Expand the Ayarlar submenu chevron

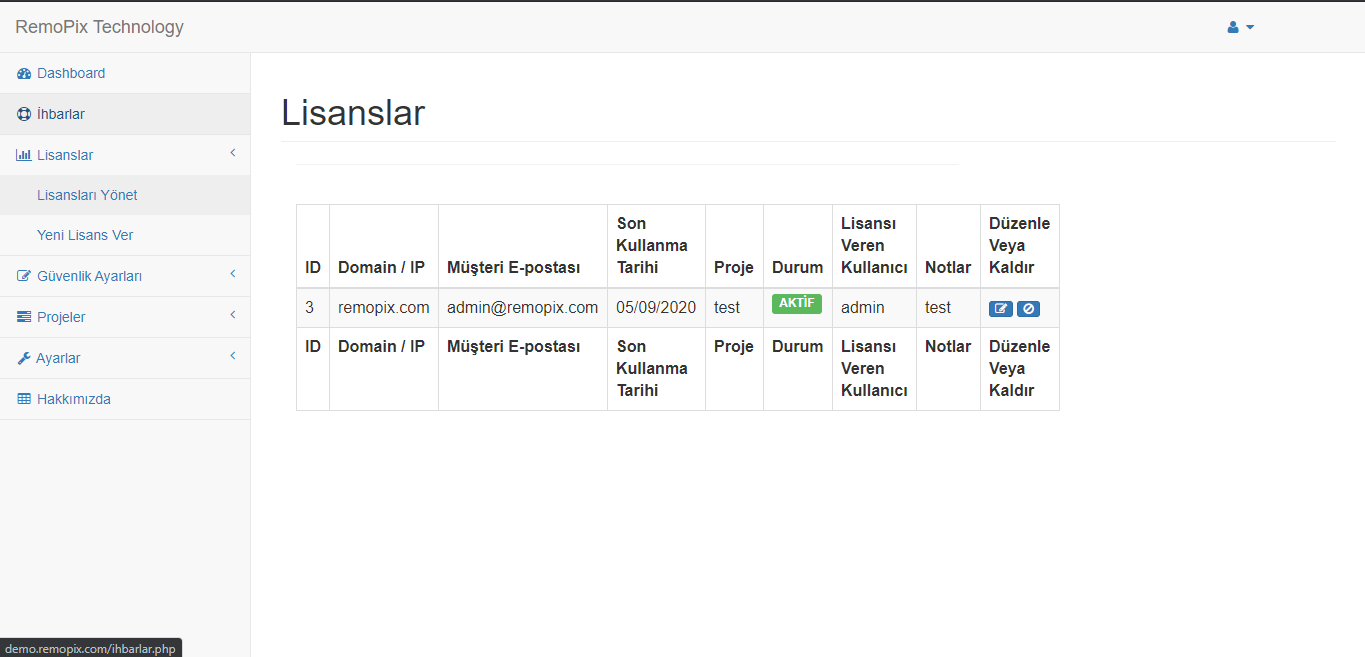(232, 356)
